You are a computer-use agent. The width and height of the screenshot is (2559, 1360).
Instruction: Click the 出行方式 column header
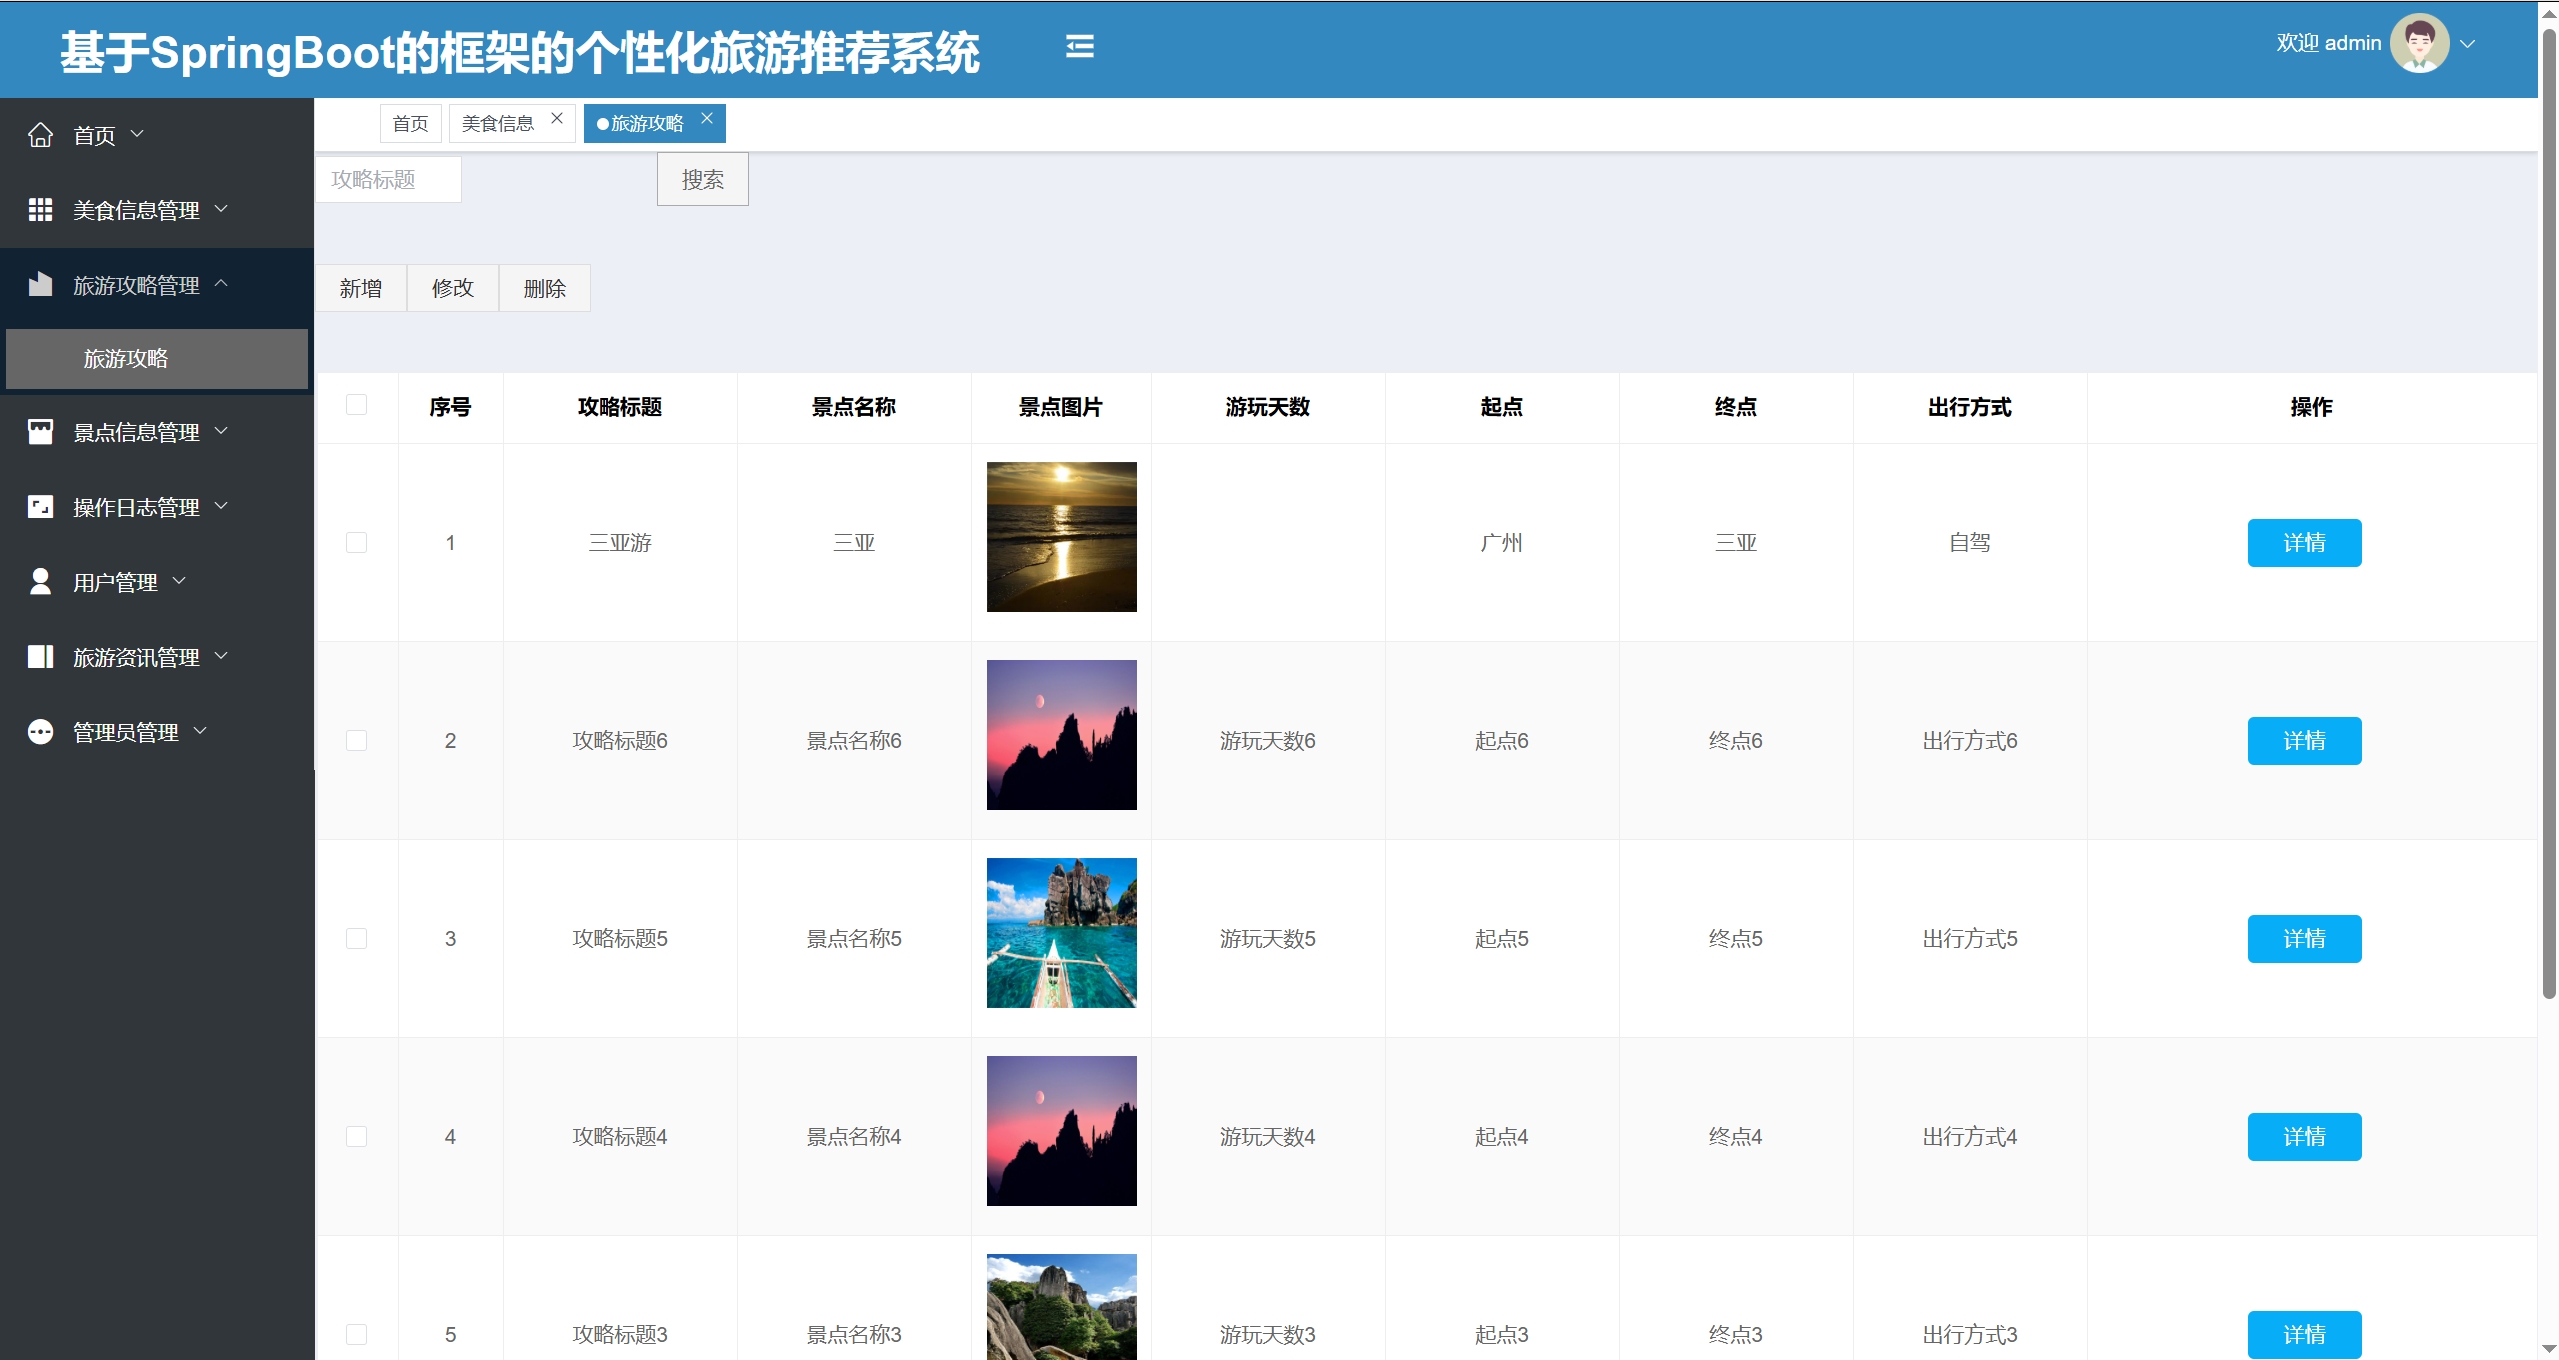coord(1969,407)
